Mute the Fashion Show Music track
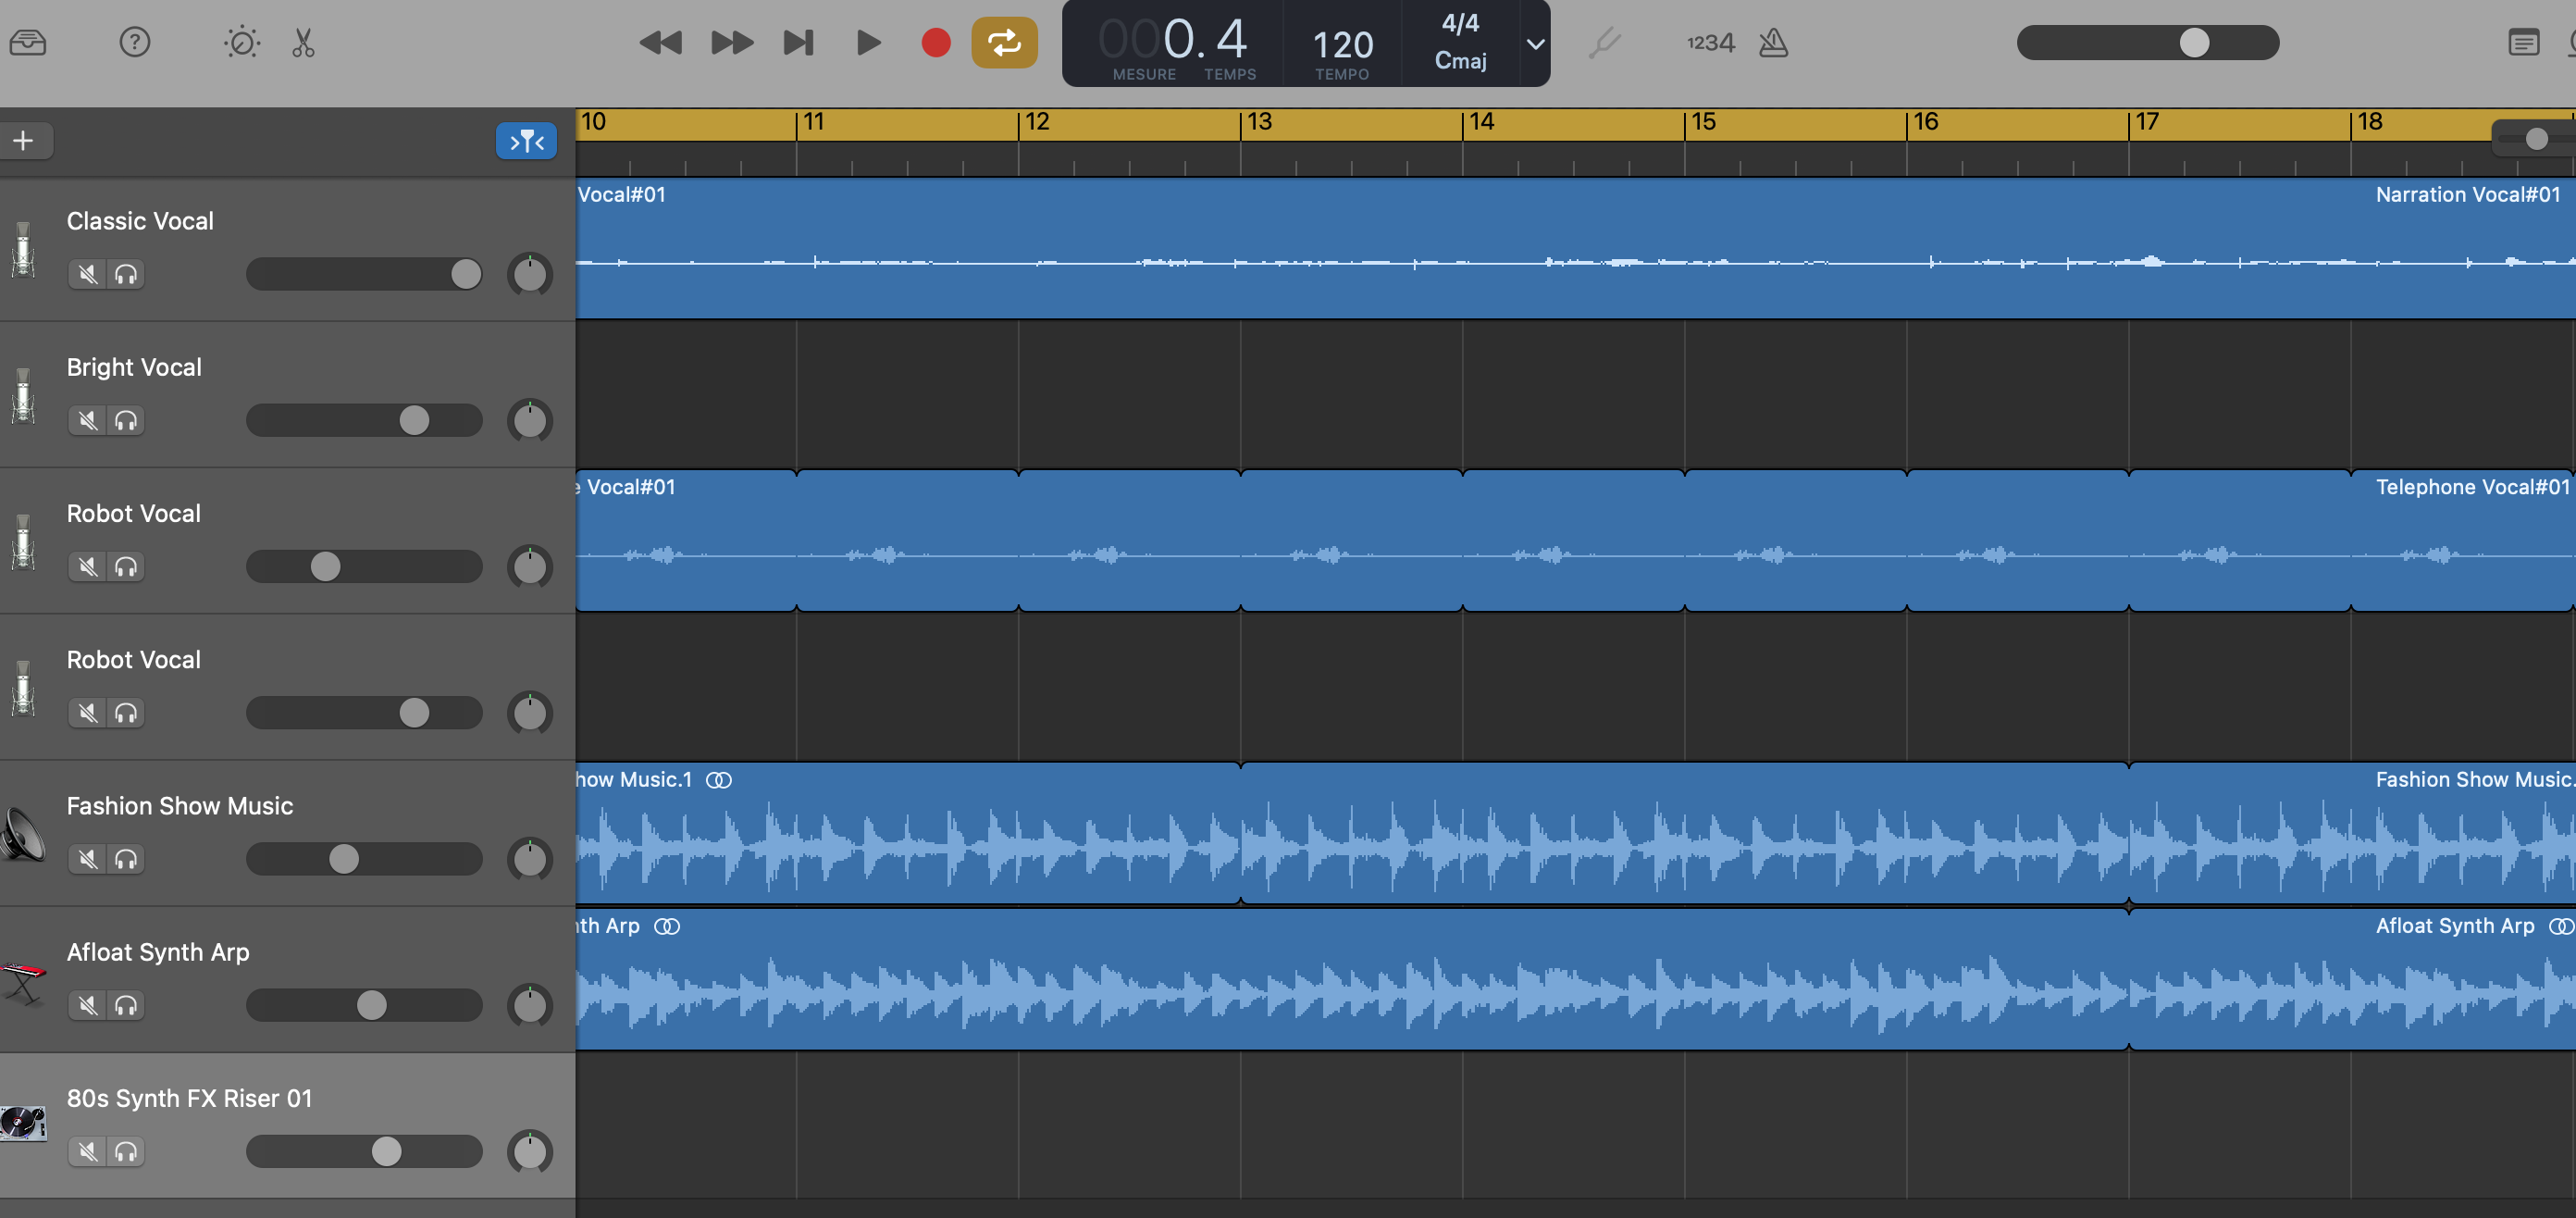The image size is (2576, 1218). point(88,859)
